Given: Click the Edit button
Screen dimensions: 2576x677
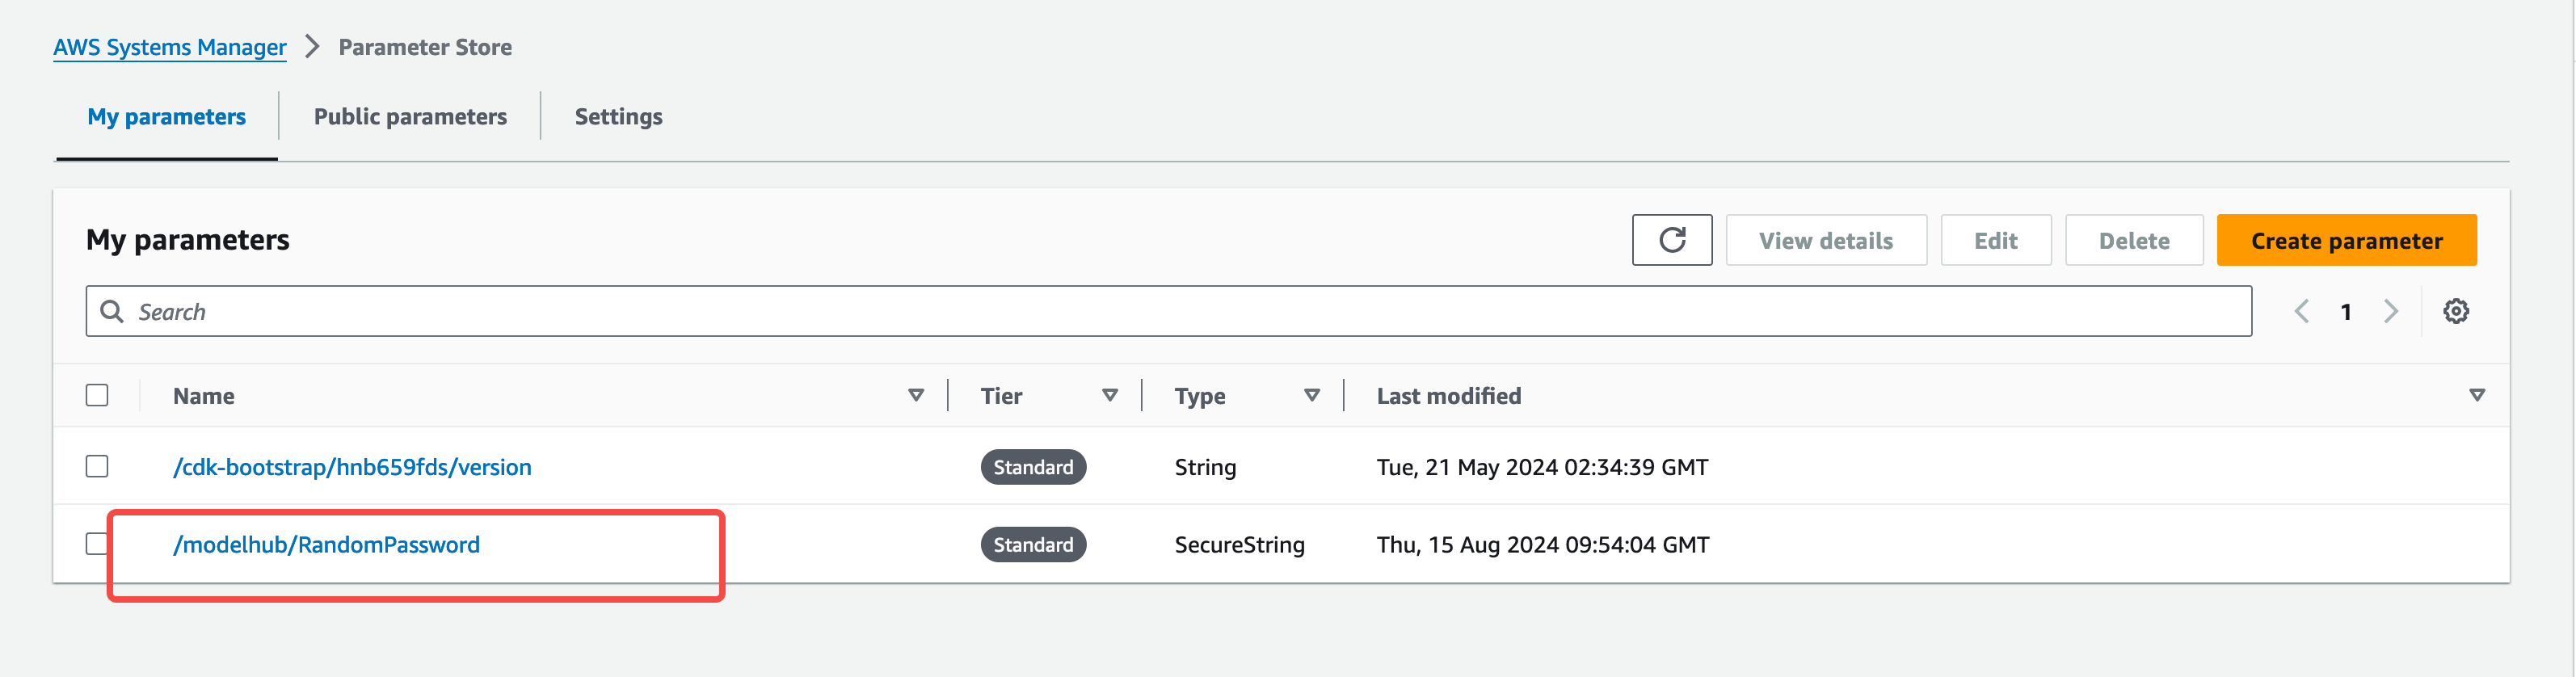Looking at the screenshot, I should [1995, 240].
